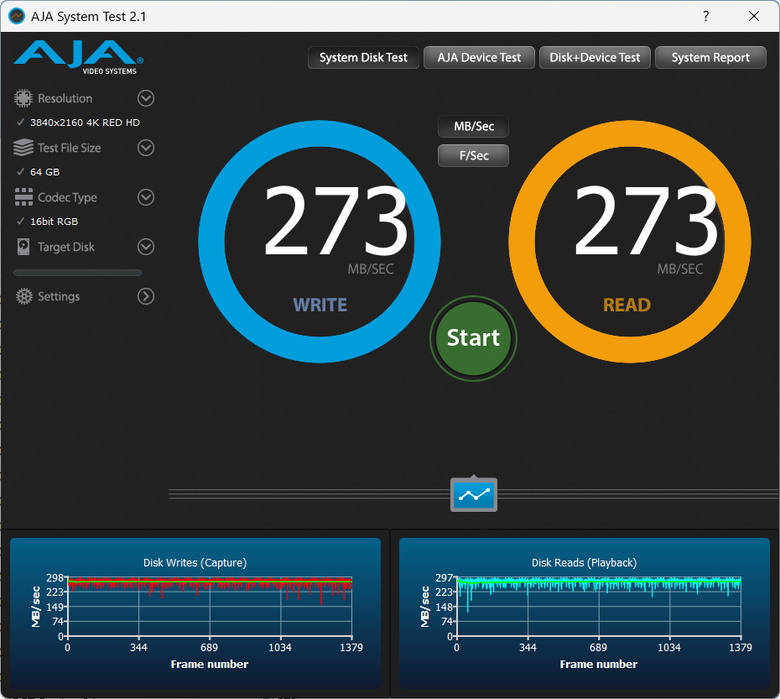Image resolution: width=780 pixels, height=699 pixels.
Task: Click the orange READ speed gauge
Action: [630, 241]
